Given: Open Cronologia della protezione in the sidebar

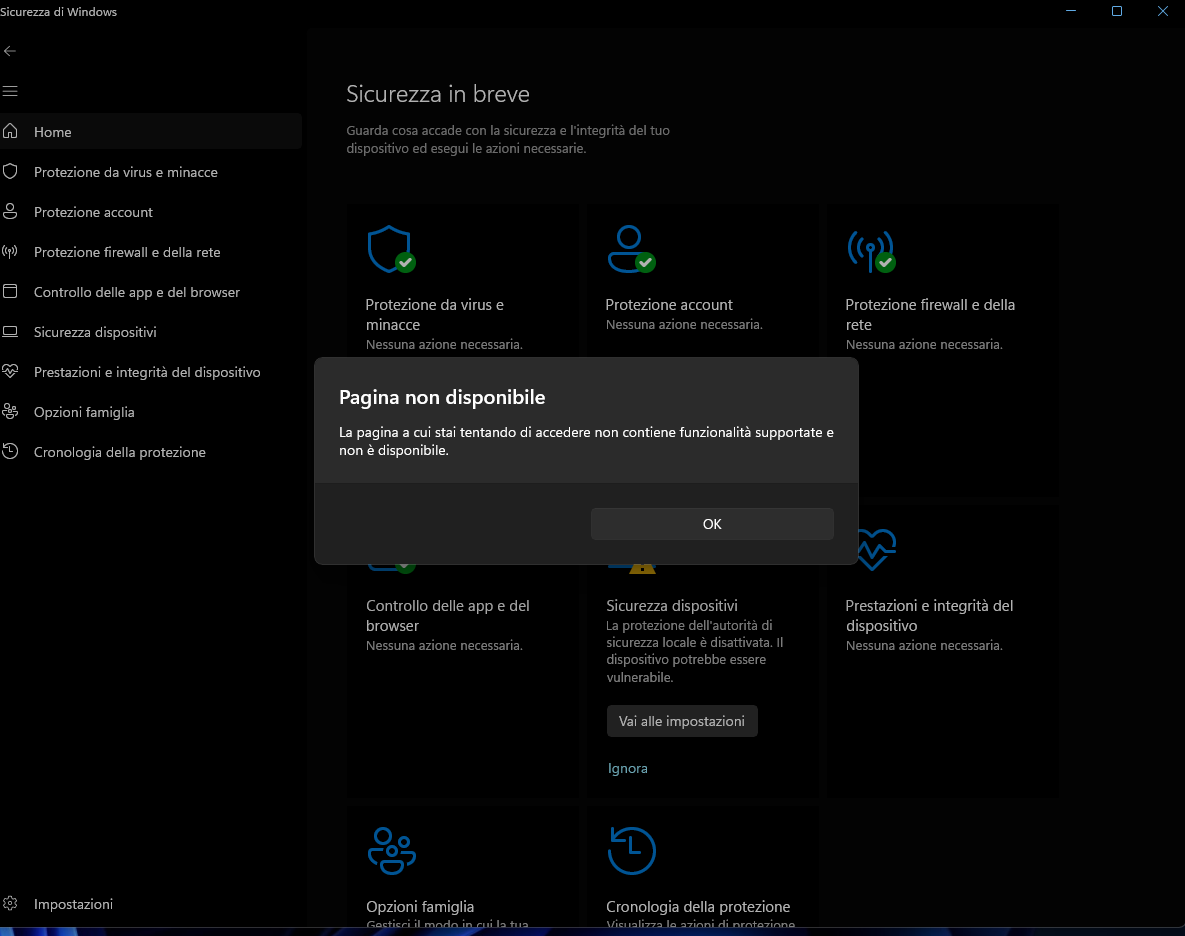Looking at the screenshot, I should (x=119, y=453).
